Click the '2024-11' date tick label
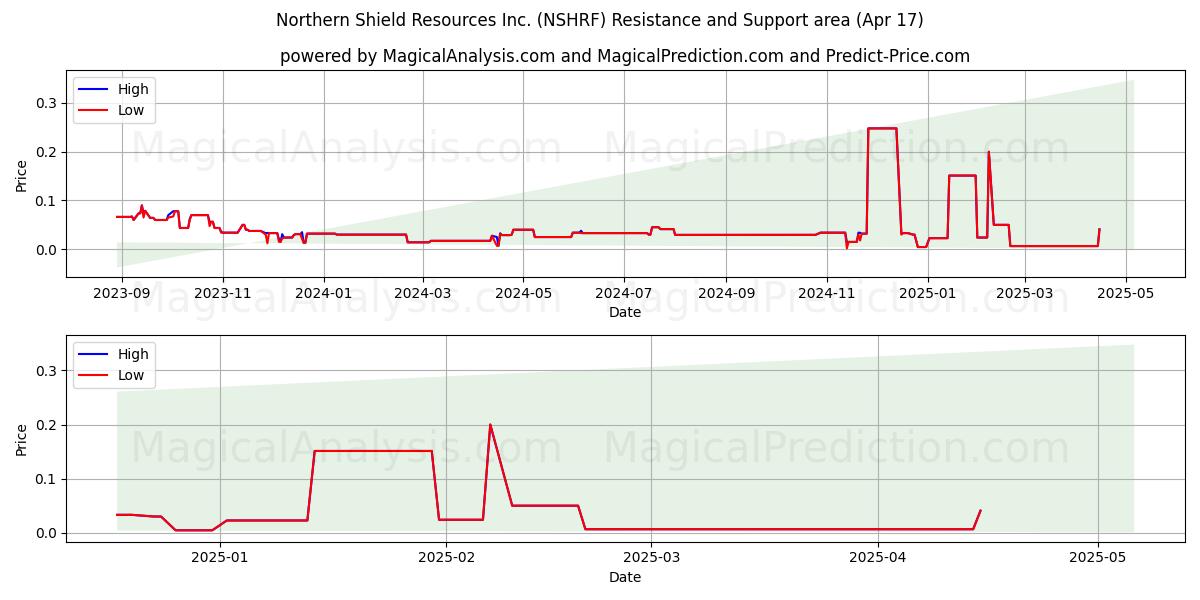This screenshot has height=600, width=1200. coord(827,295)
